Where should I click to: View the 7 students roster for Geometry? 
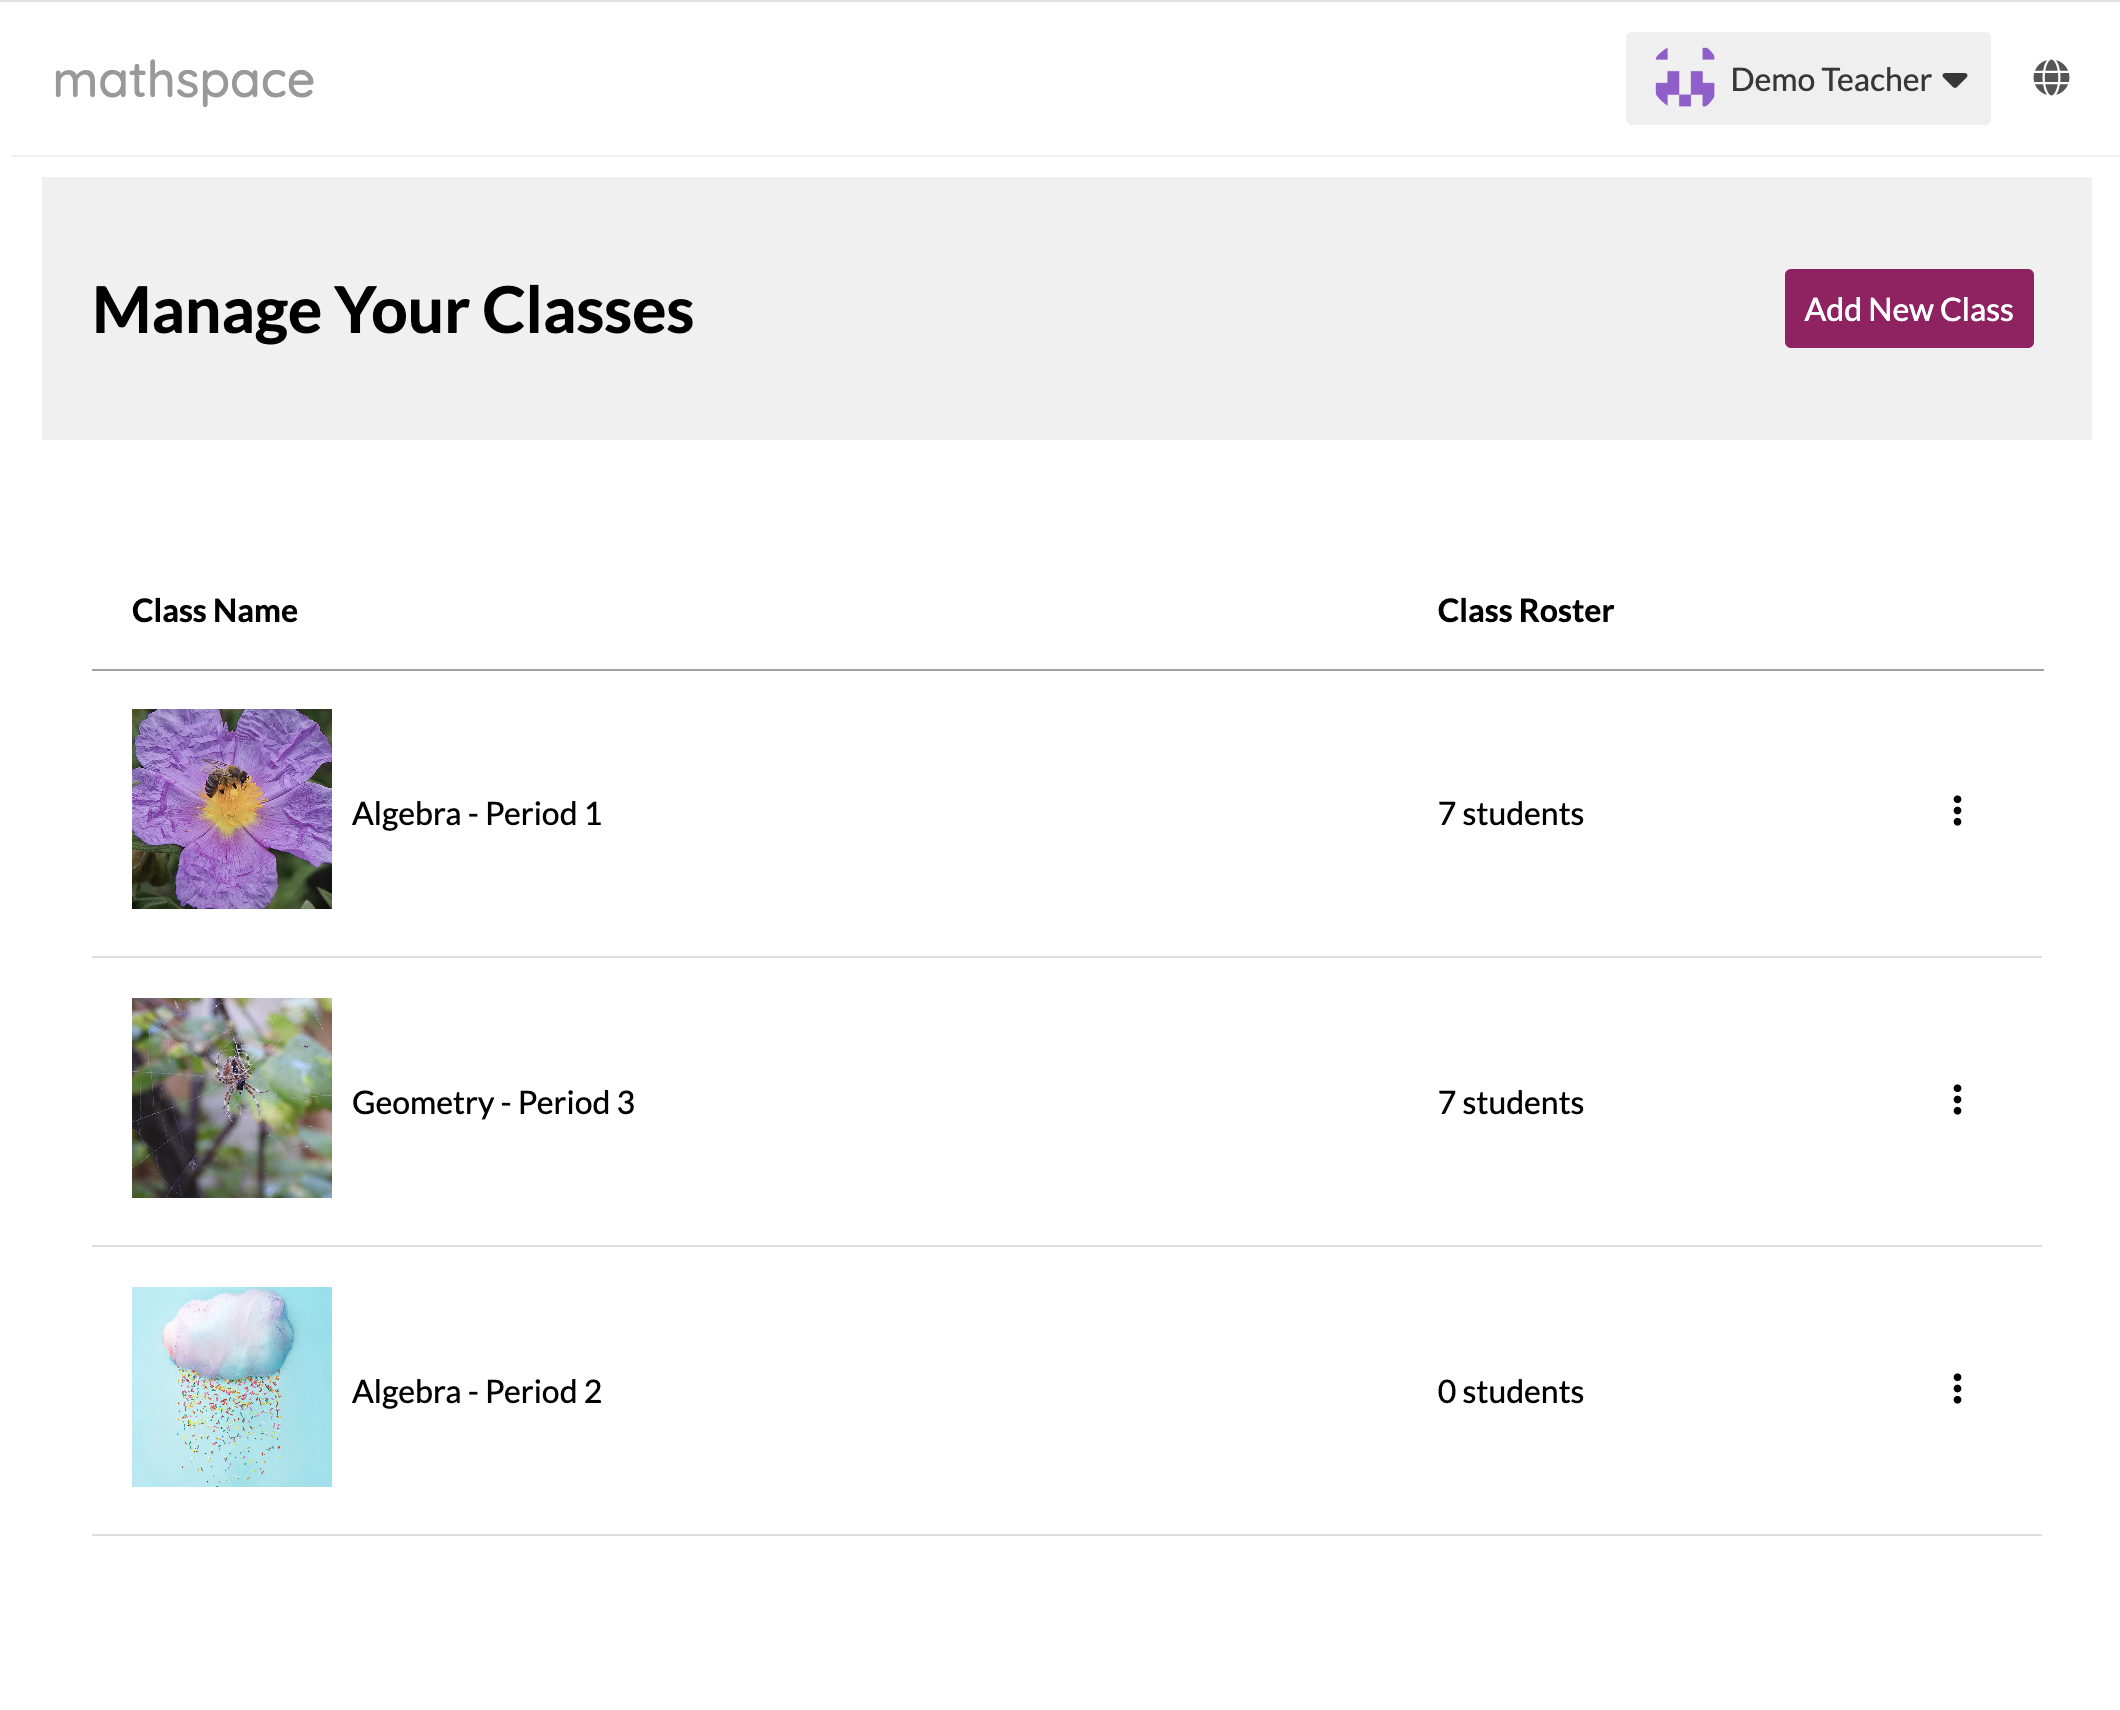pyautogui.click(x=1510, y=1103)
